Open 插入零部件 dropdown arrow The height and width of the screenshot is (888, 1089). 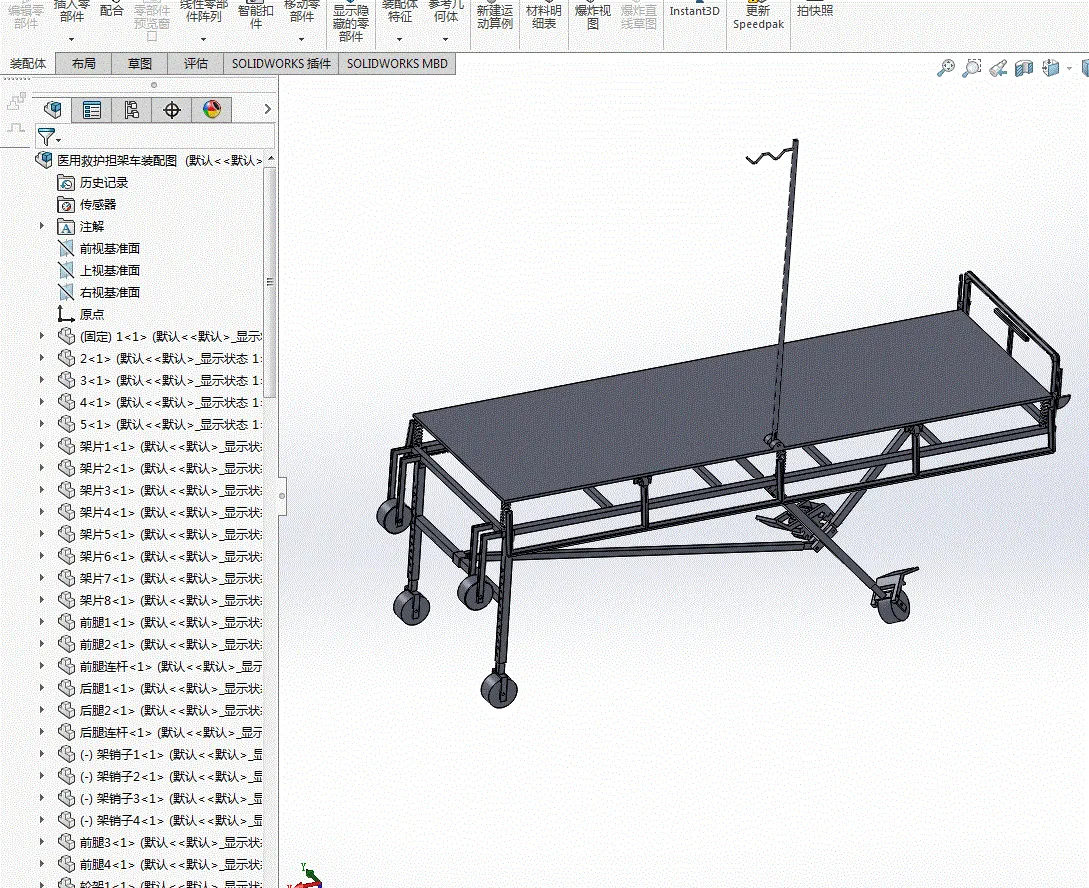pos(71,40)
